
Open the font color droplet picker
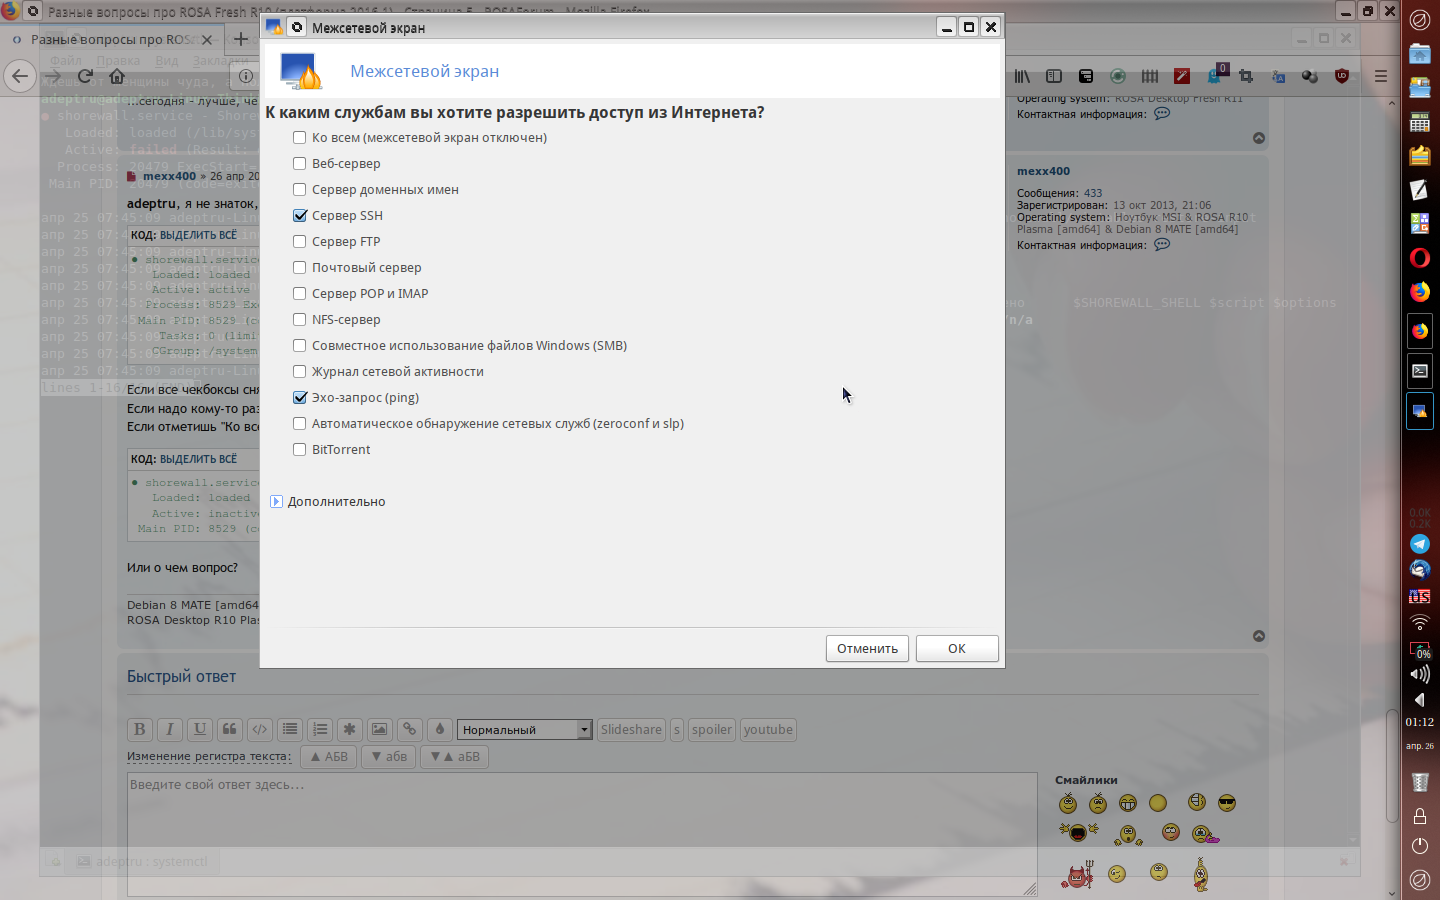pyautogui.click(x=439, y=729)
